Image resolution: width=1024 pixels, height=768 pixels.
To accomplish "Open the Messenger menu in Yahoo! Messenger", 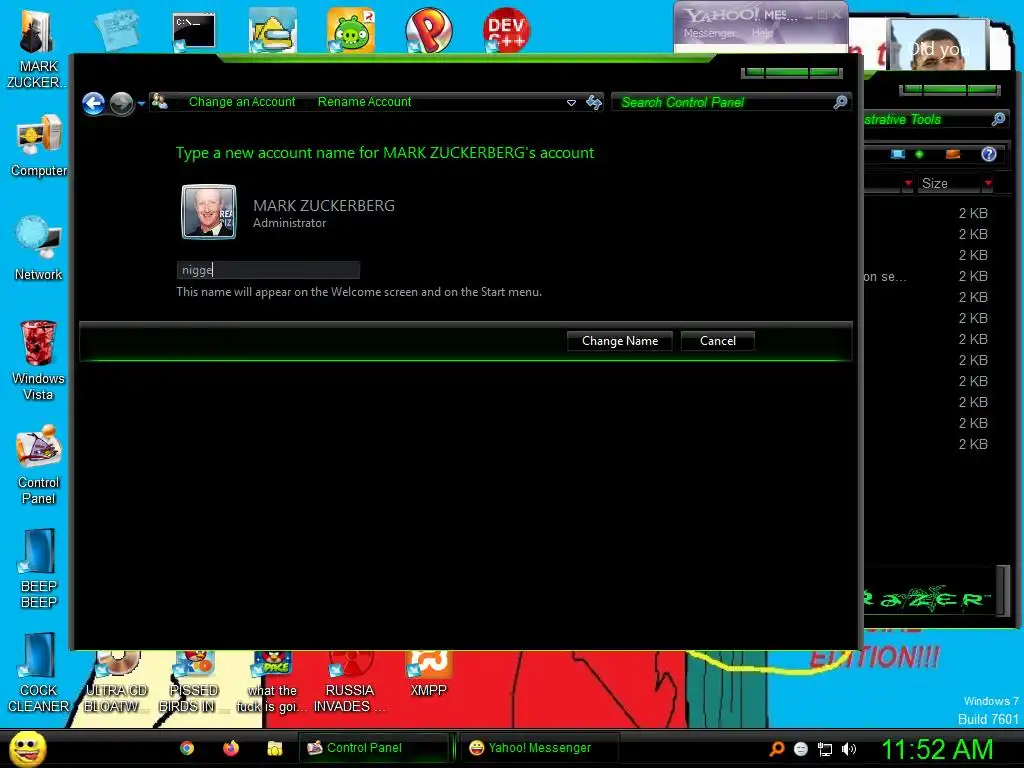I will tap(709, 33).
